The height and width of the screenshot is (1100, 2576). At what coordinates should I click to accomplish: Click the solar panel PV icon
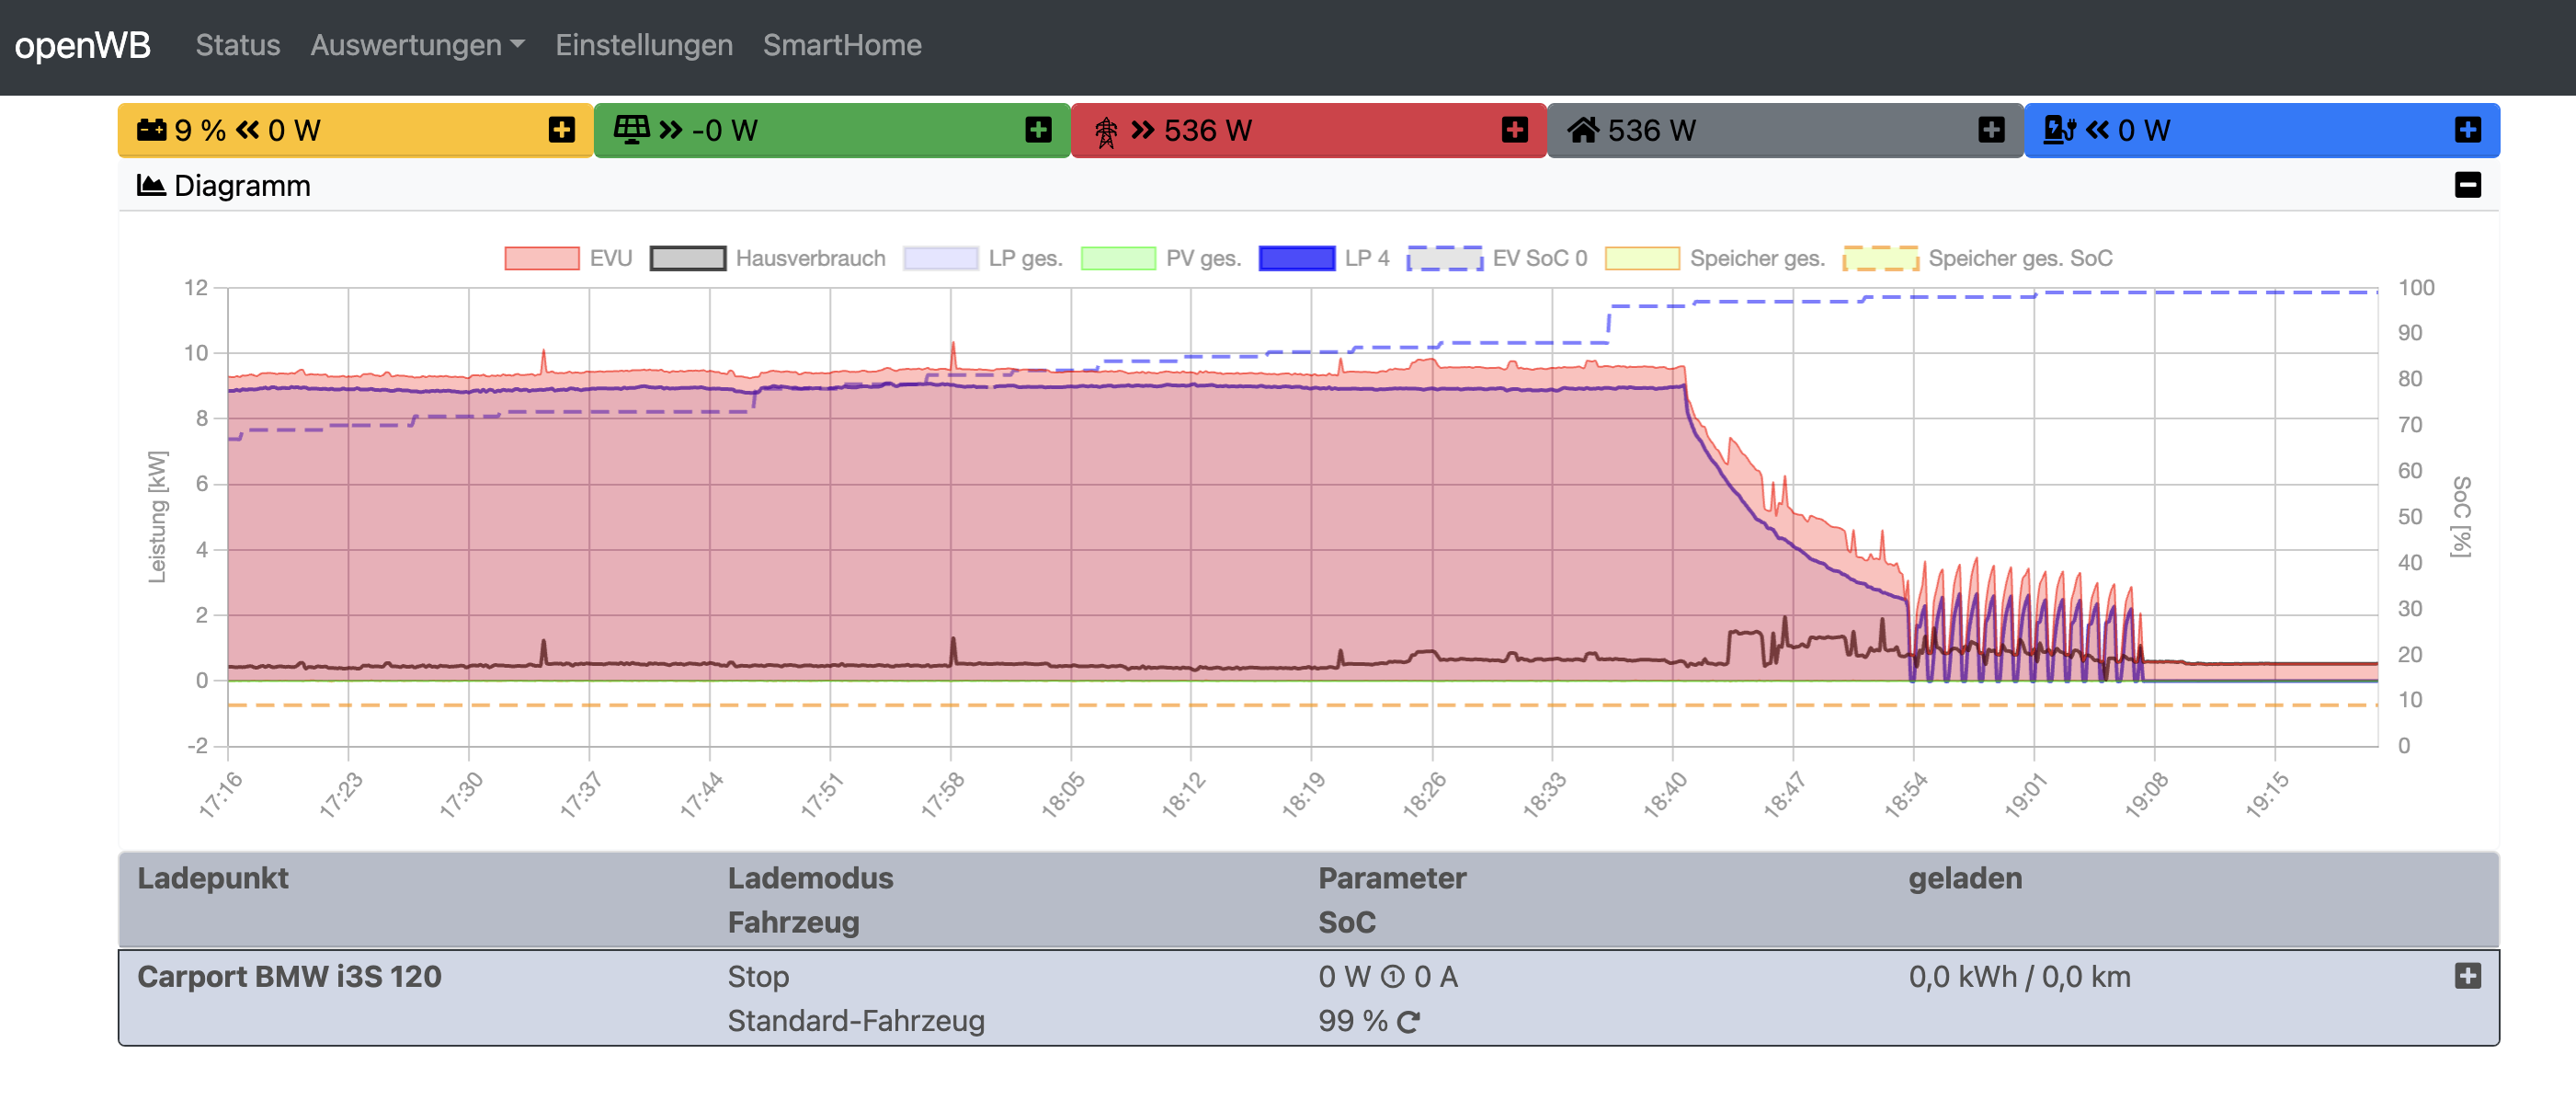click(x=631, y=130)
